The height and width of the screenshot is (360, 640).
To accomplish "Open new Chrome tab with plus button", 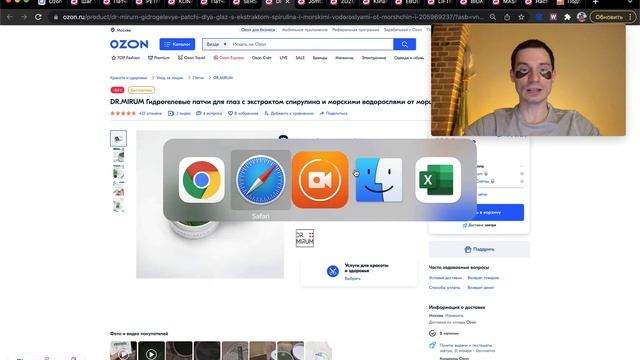I will coord(596,2).
